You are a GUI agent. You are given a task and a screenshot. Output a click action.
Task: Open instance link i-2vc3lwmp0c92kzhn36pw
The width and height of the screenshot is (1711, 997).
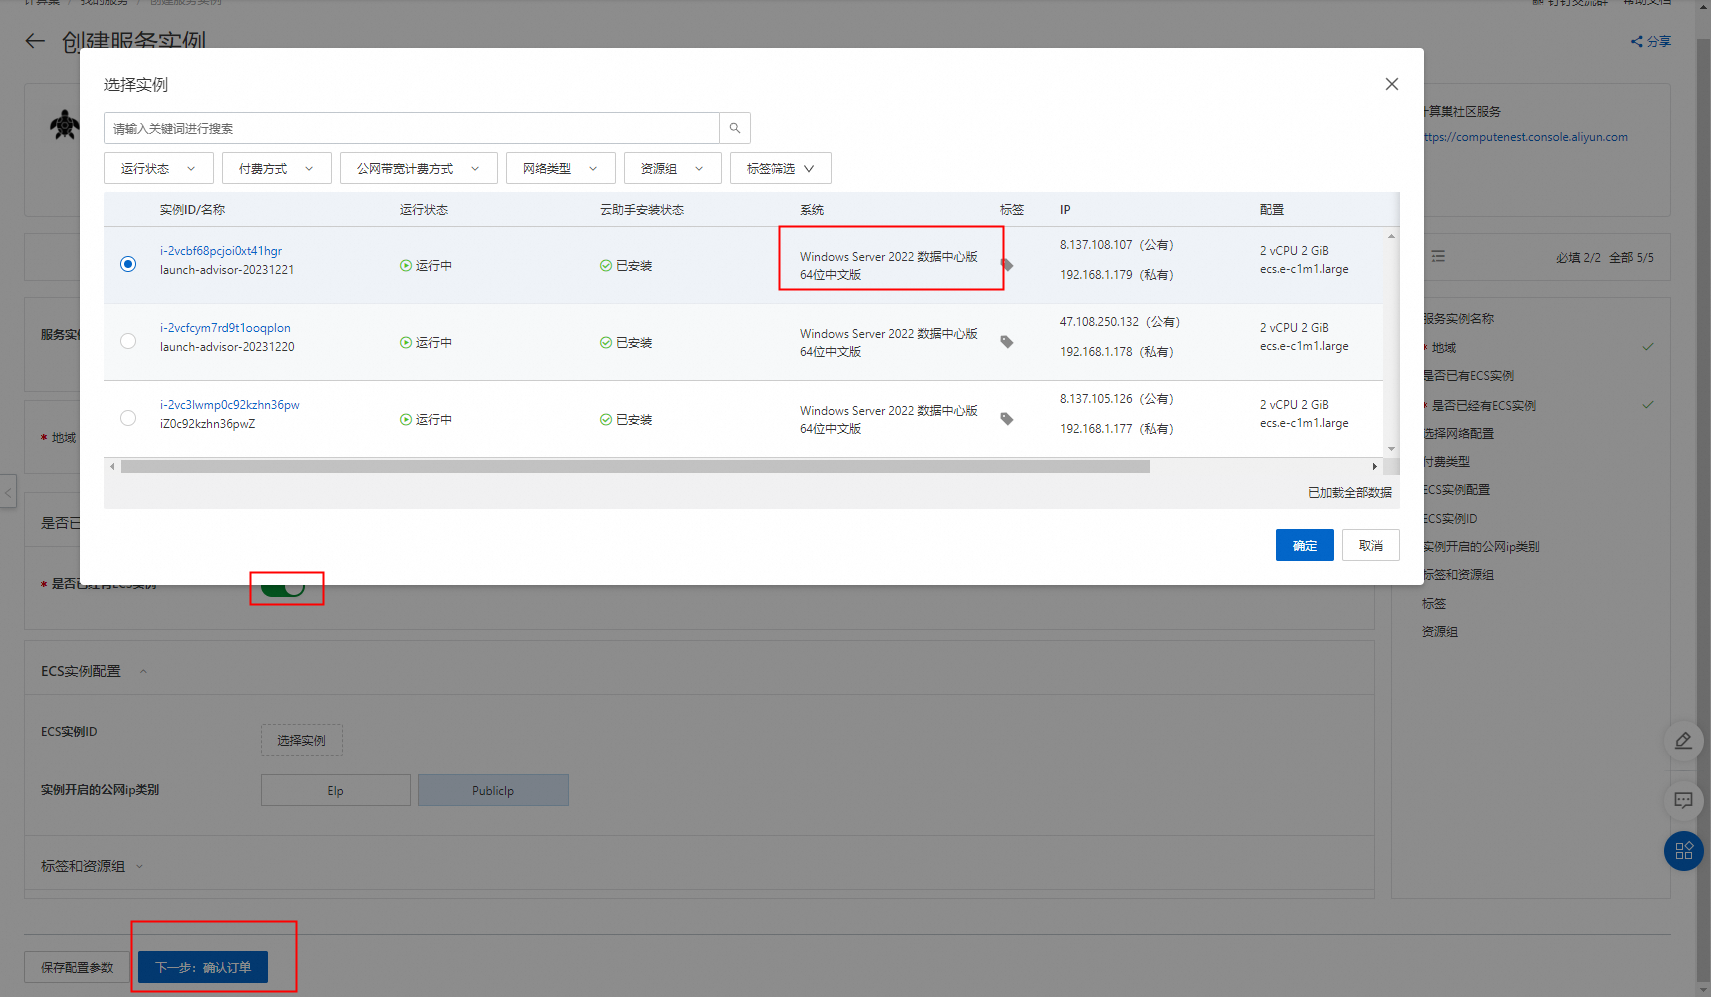pyautogui.click(x=230, y=405)
